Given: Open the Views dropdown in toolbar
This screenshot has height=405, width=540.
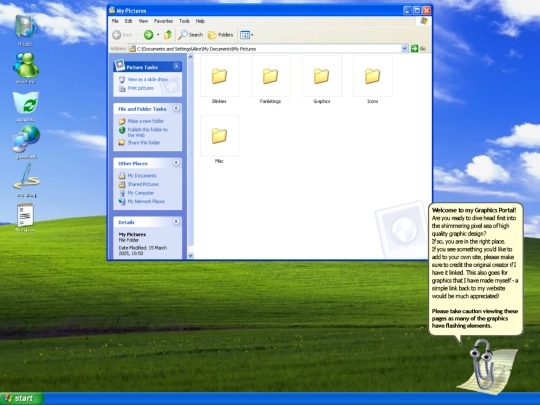Looking at the screenshot, I should coord(247,35).
